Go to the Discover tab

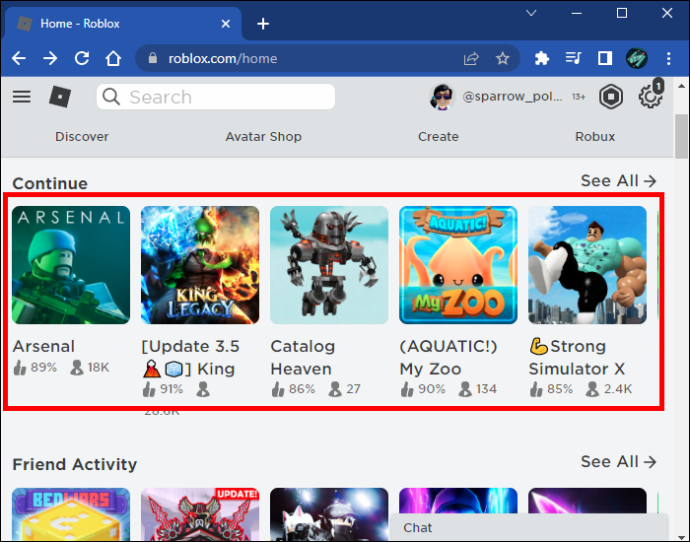pyautogui.click(x=82, y=137)
